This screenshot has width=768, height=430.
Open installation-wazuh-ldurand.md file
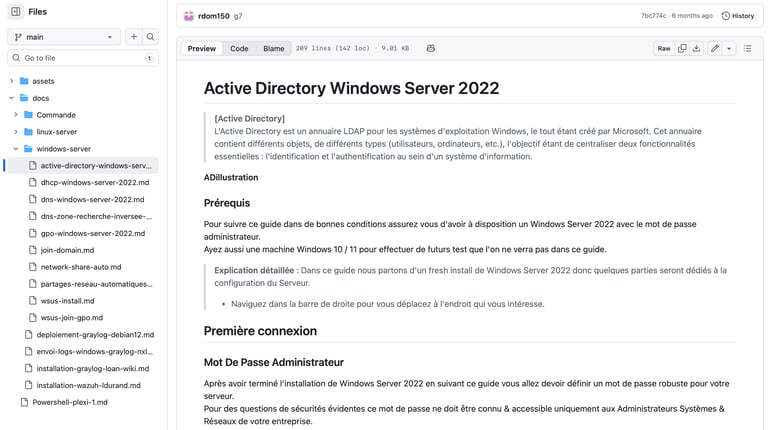(88, 385)
